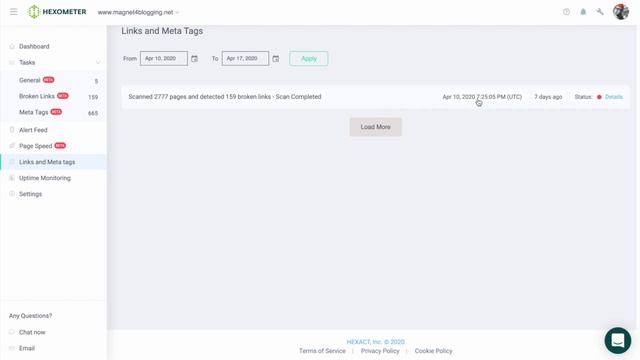Select Links and Meta tags item
The height and width of the screenshot is (360, 640).
47,162
